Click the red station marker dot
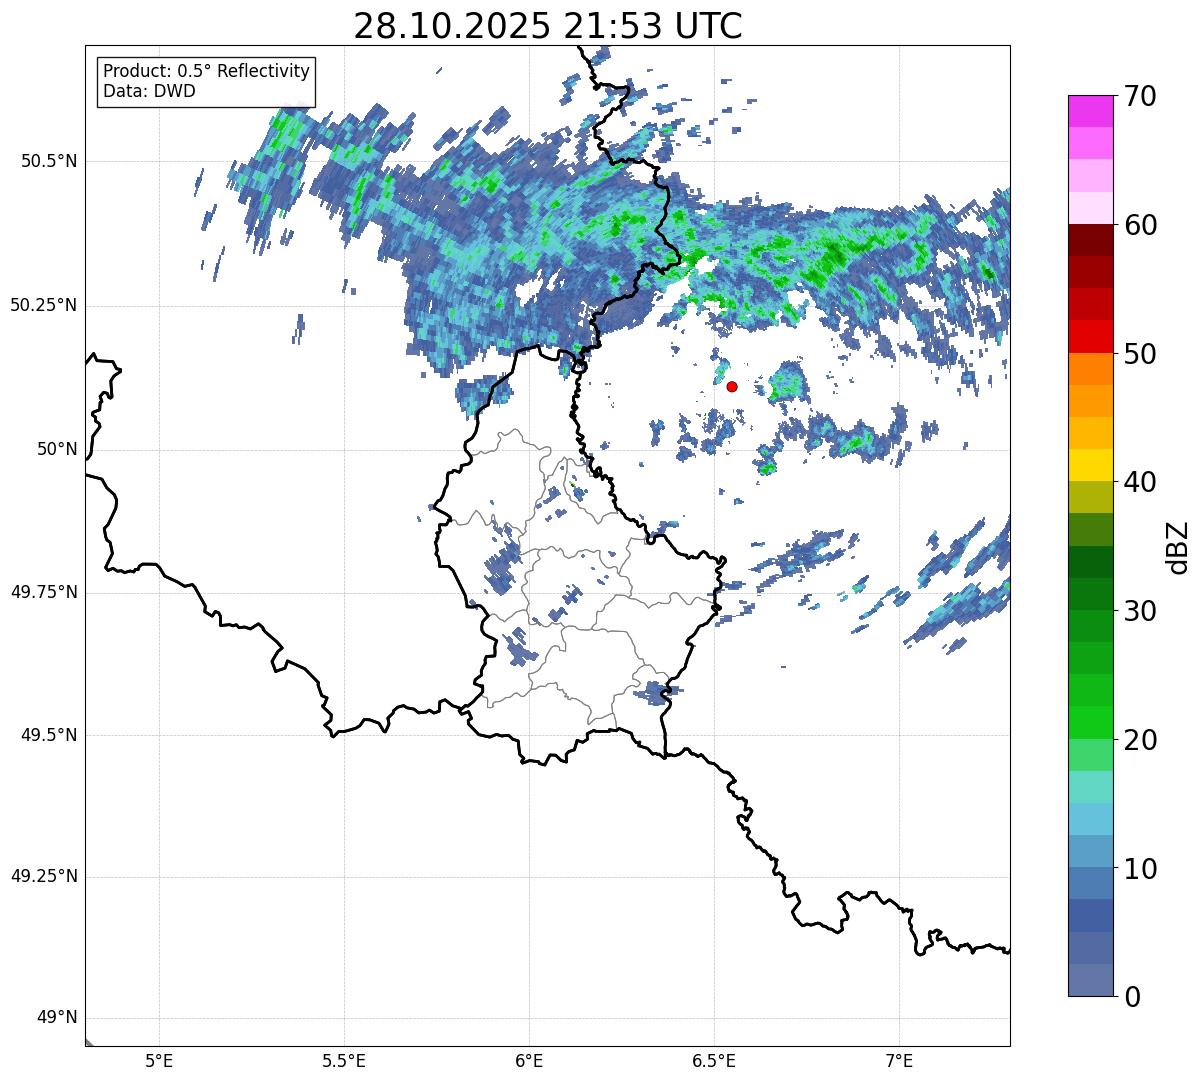 point(732,386)
